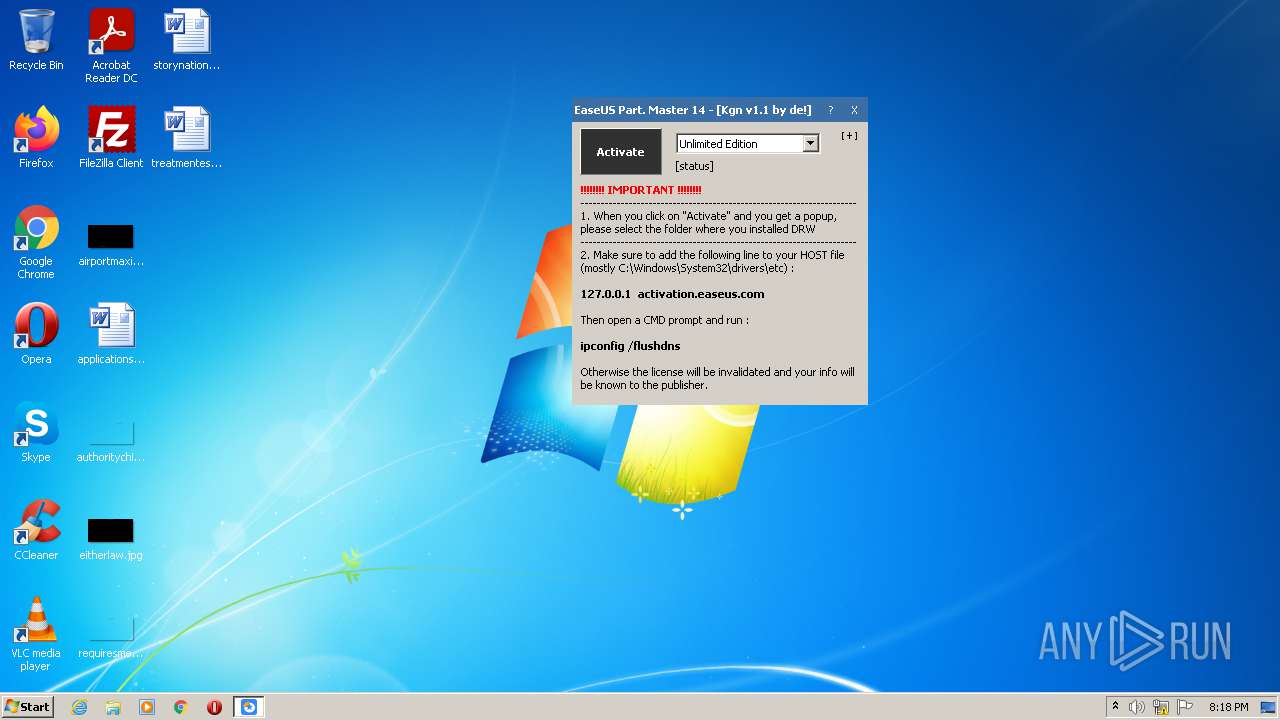Click the Show desktop button
1280x720 pixels.
[x=1268, y=707]
